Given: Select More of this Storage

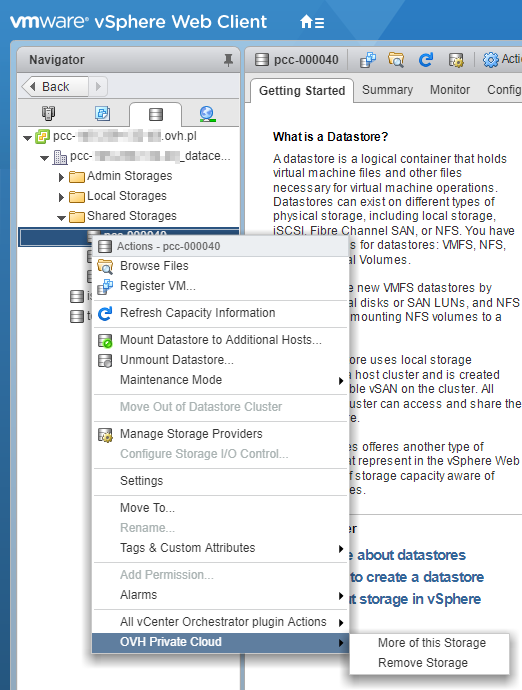Looking at the screenshot, I should click(x=429, y=643).
